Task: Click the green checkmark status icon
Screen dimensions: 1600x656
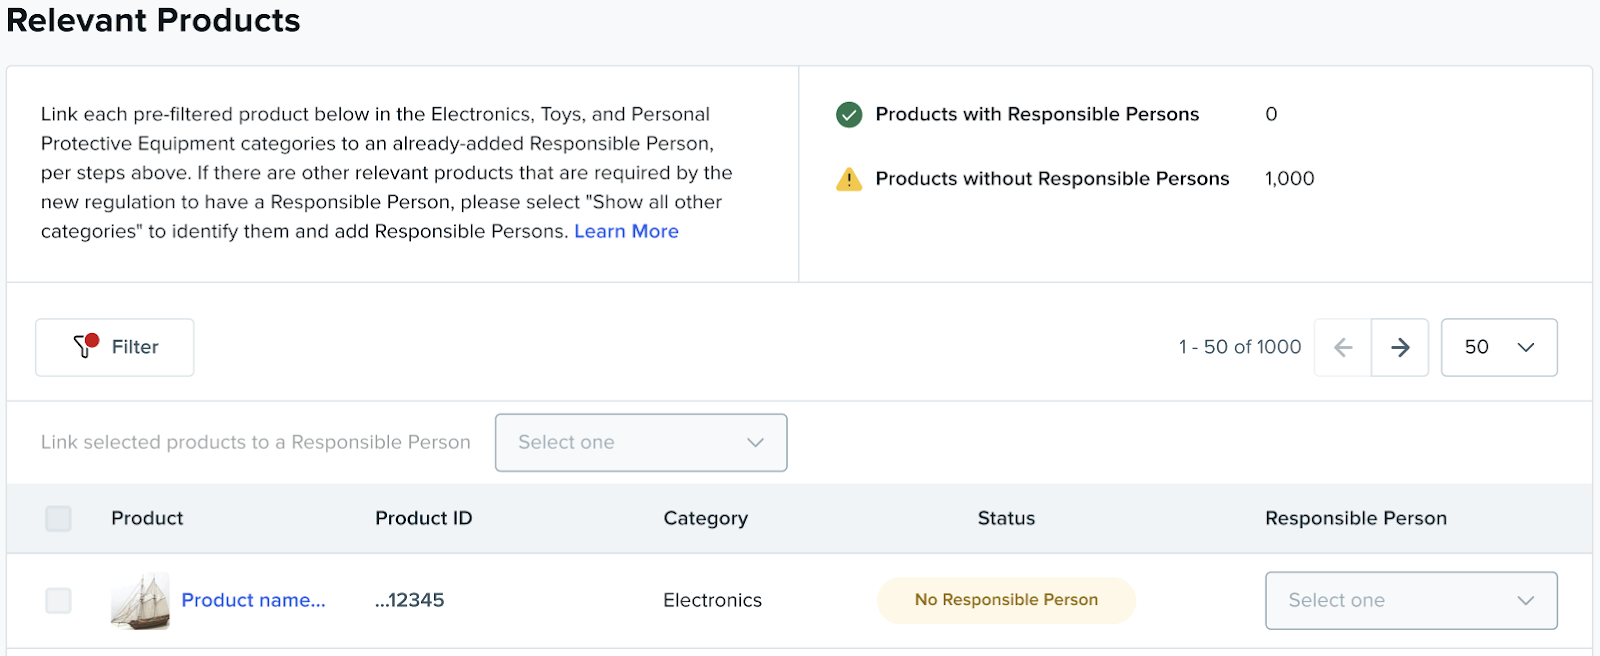Action: click(x=849, y=115)
